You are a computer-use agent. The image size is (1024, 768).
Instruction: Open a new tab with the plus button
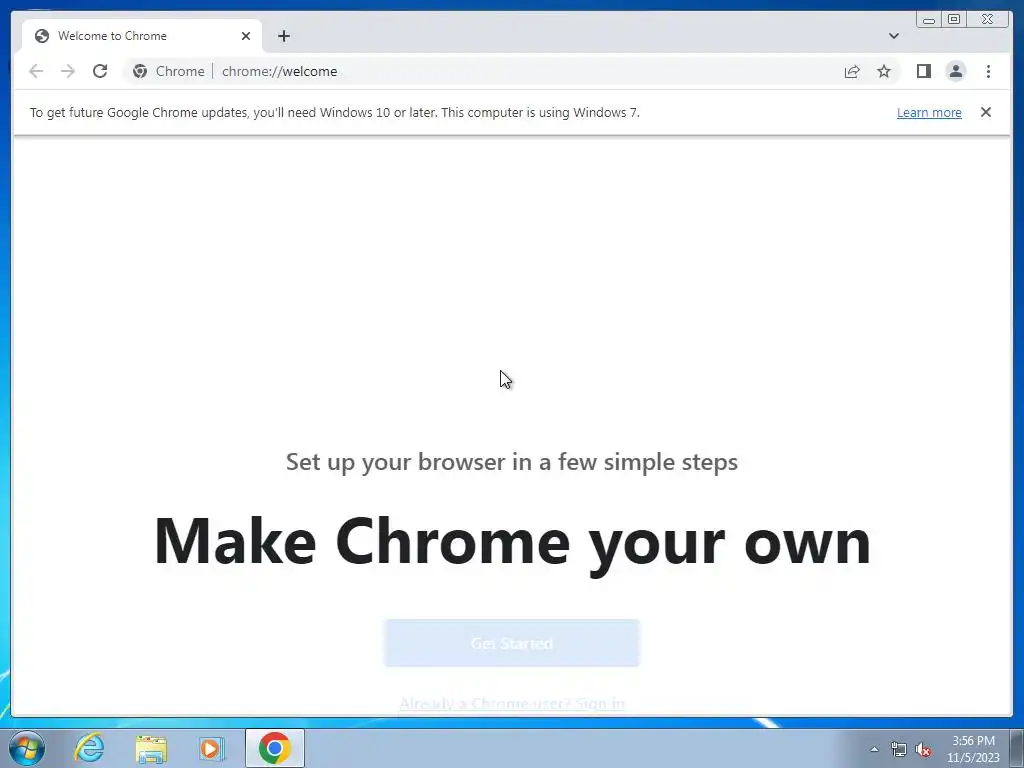(283, 36)
